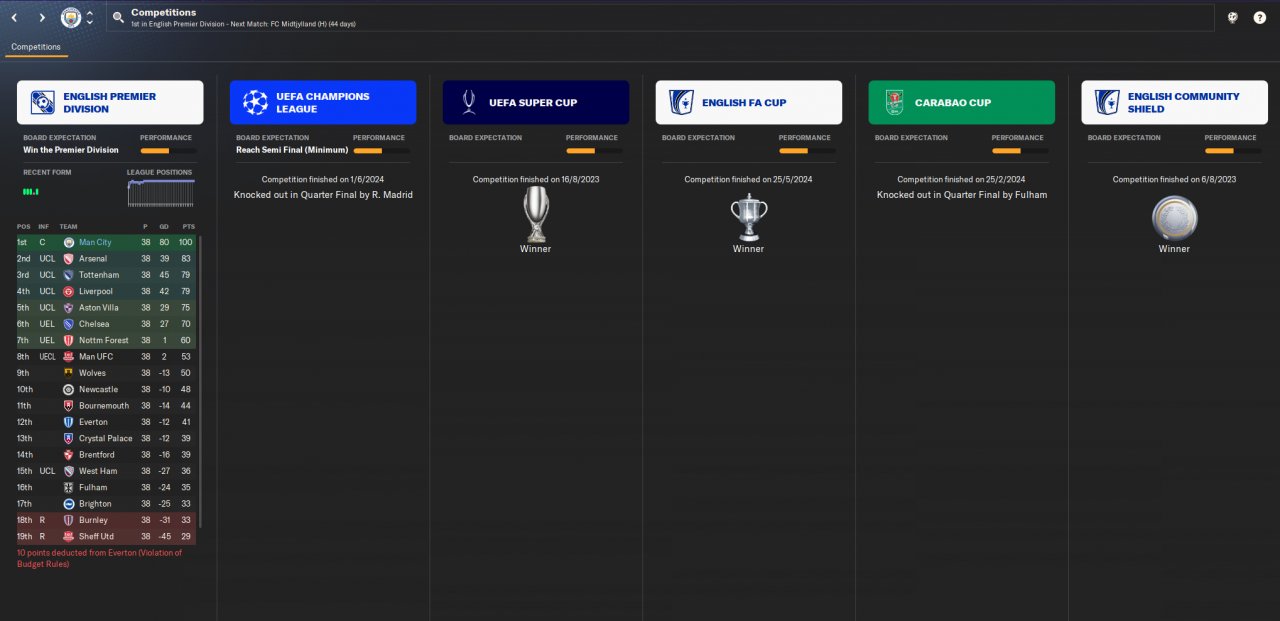1280x621 pixels.
Task: Click the Champions League starball logo
Action: (x=256, y=102)
